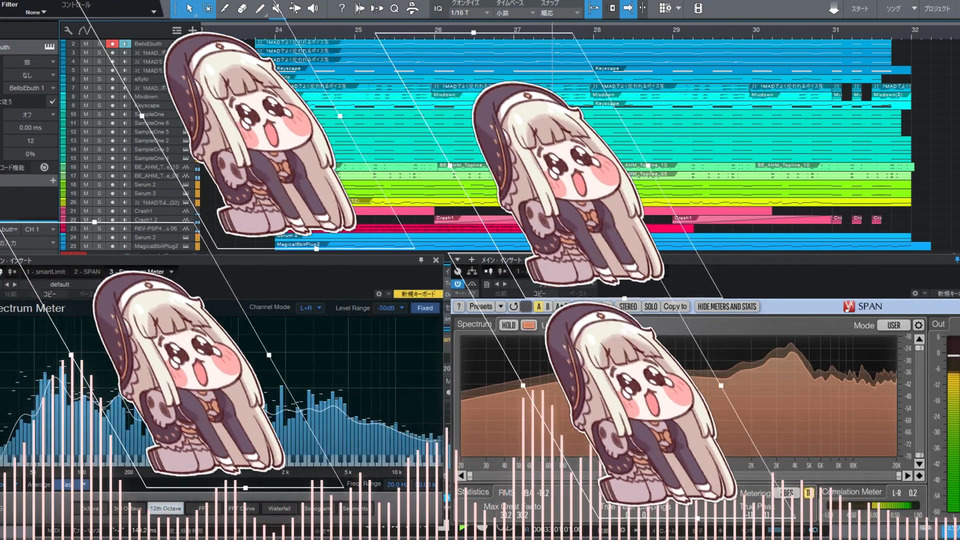The image size is (960, 540).
Task: Select the Bend tool
Action: (295, 9)
